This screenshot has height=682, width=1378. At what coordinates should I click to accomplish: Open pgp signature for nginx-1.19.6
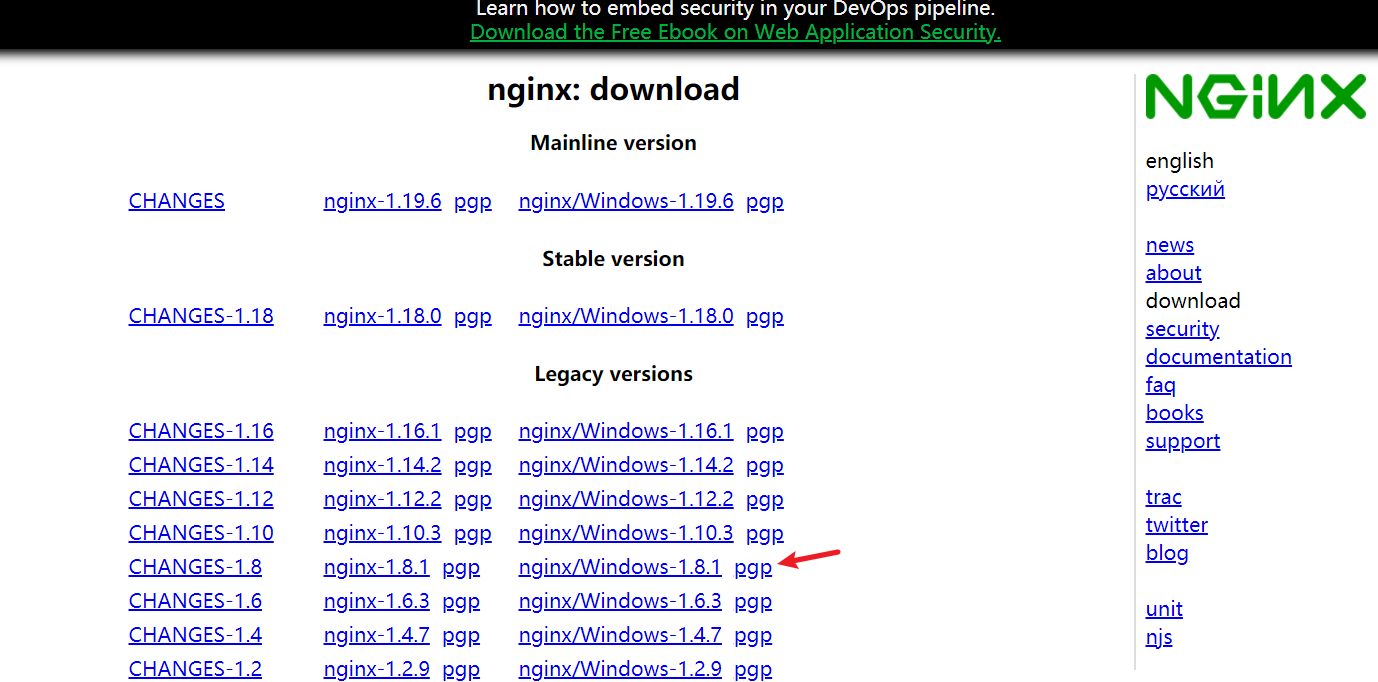473,202
